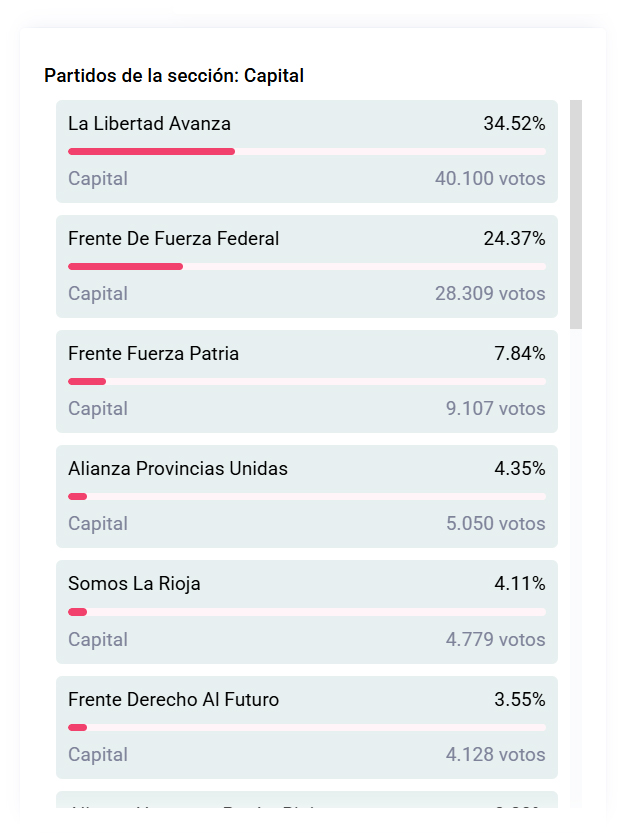Click the 3.55% percentage value

(x=519, y=699)
